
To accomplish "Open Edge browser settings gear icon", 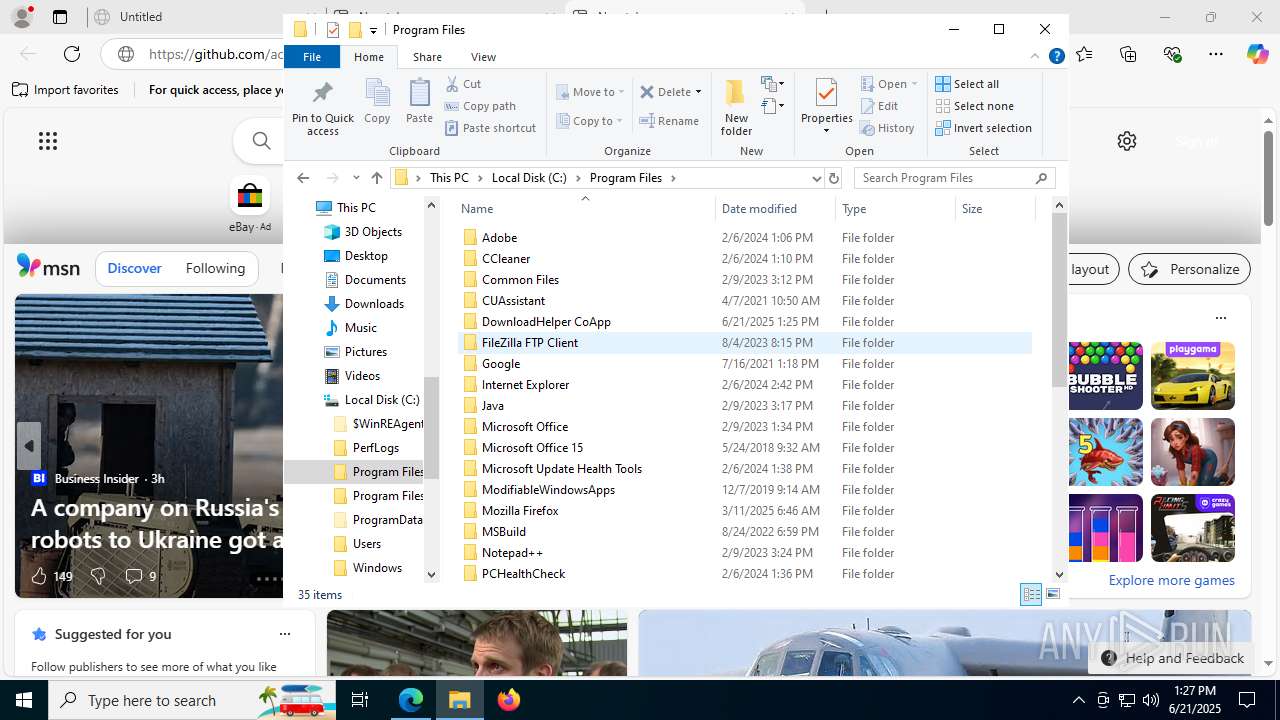I will (x=1127, y=141).
